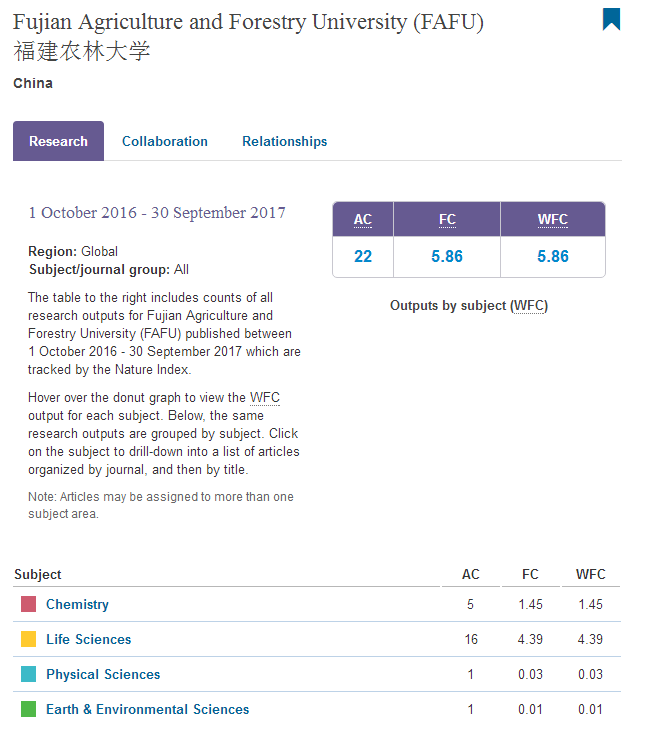Click the FC value 5.86
645x731 pixels.
click(447, 257)
